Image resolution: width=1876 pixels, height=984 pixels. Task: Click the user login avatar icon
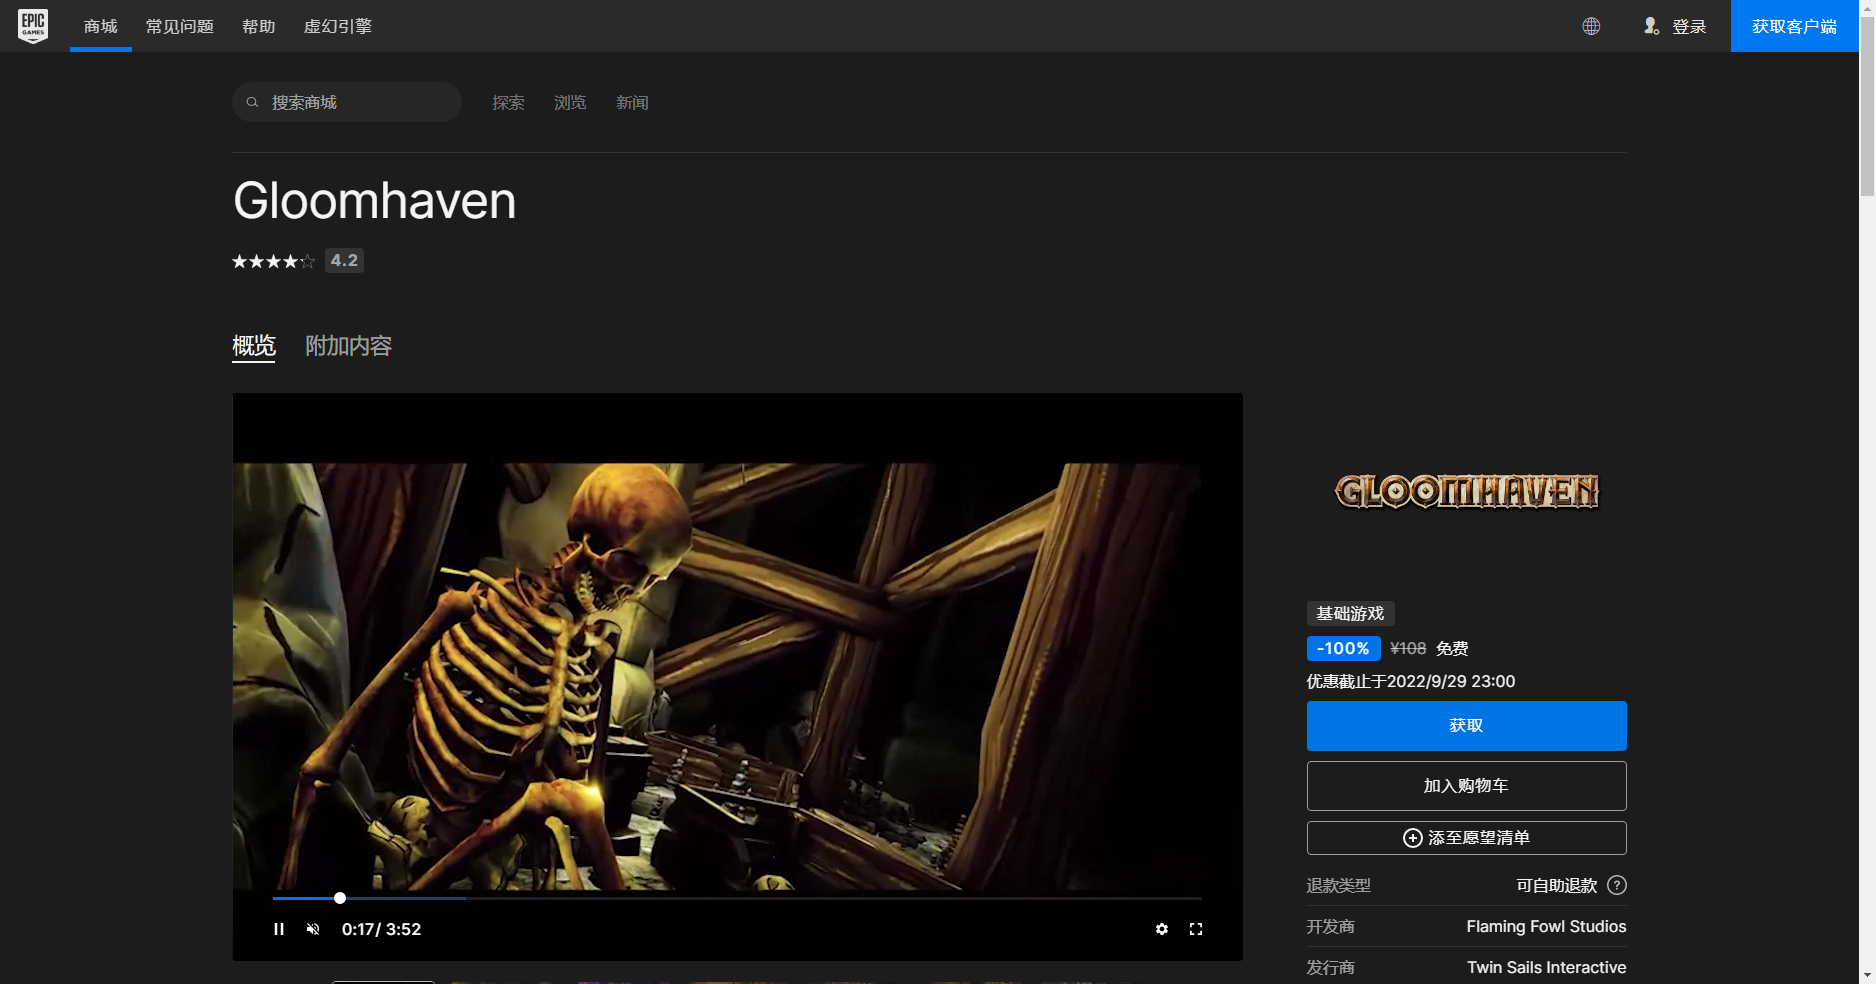pyautogui.click(x=1651, y=26)
